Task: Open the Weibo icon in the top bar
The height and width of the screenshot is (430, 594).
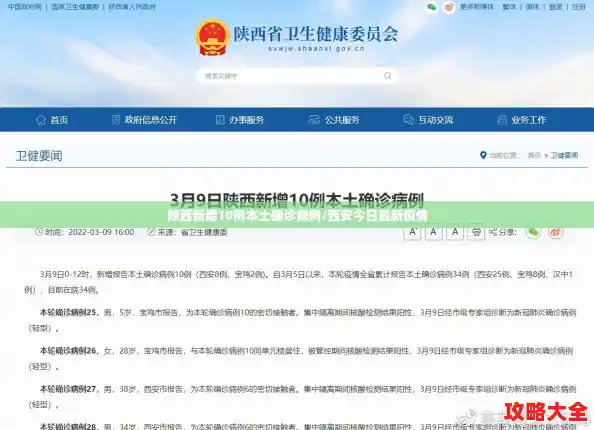Action: tap(449, 7)
